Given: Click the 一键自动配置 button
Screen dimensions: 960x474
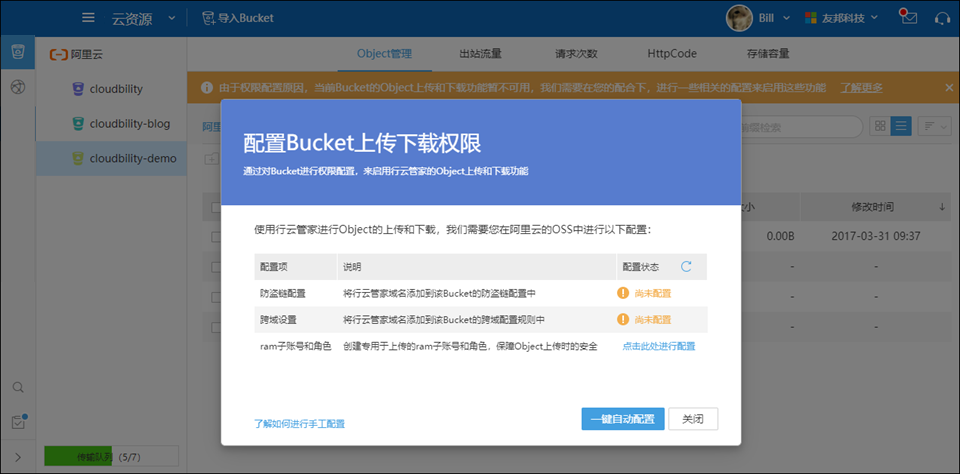Looking at the screenshot, I should click(x=622, y=419).
